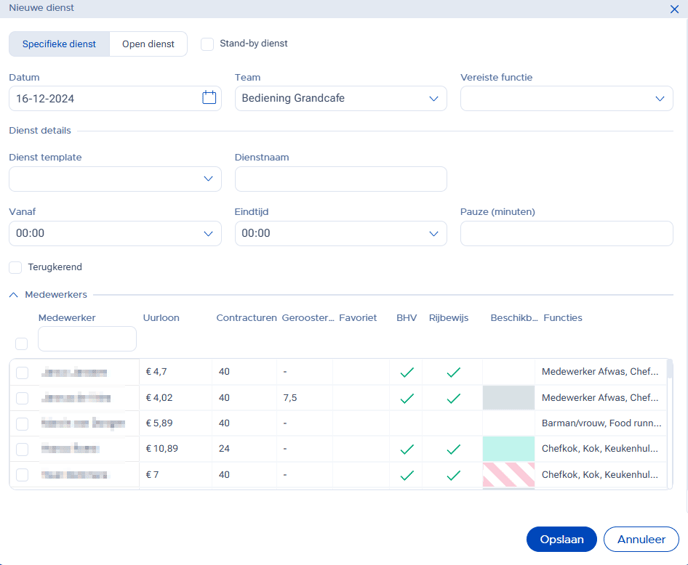
Task: Click BHV checkmark in the €4,7 row
Action: 406,372
